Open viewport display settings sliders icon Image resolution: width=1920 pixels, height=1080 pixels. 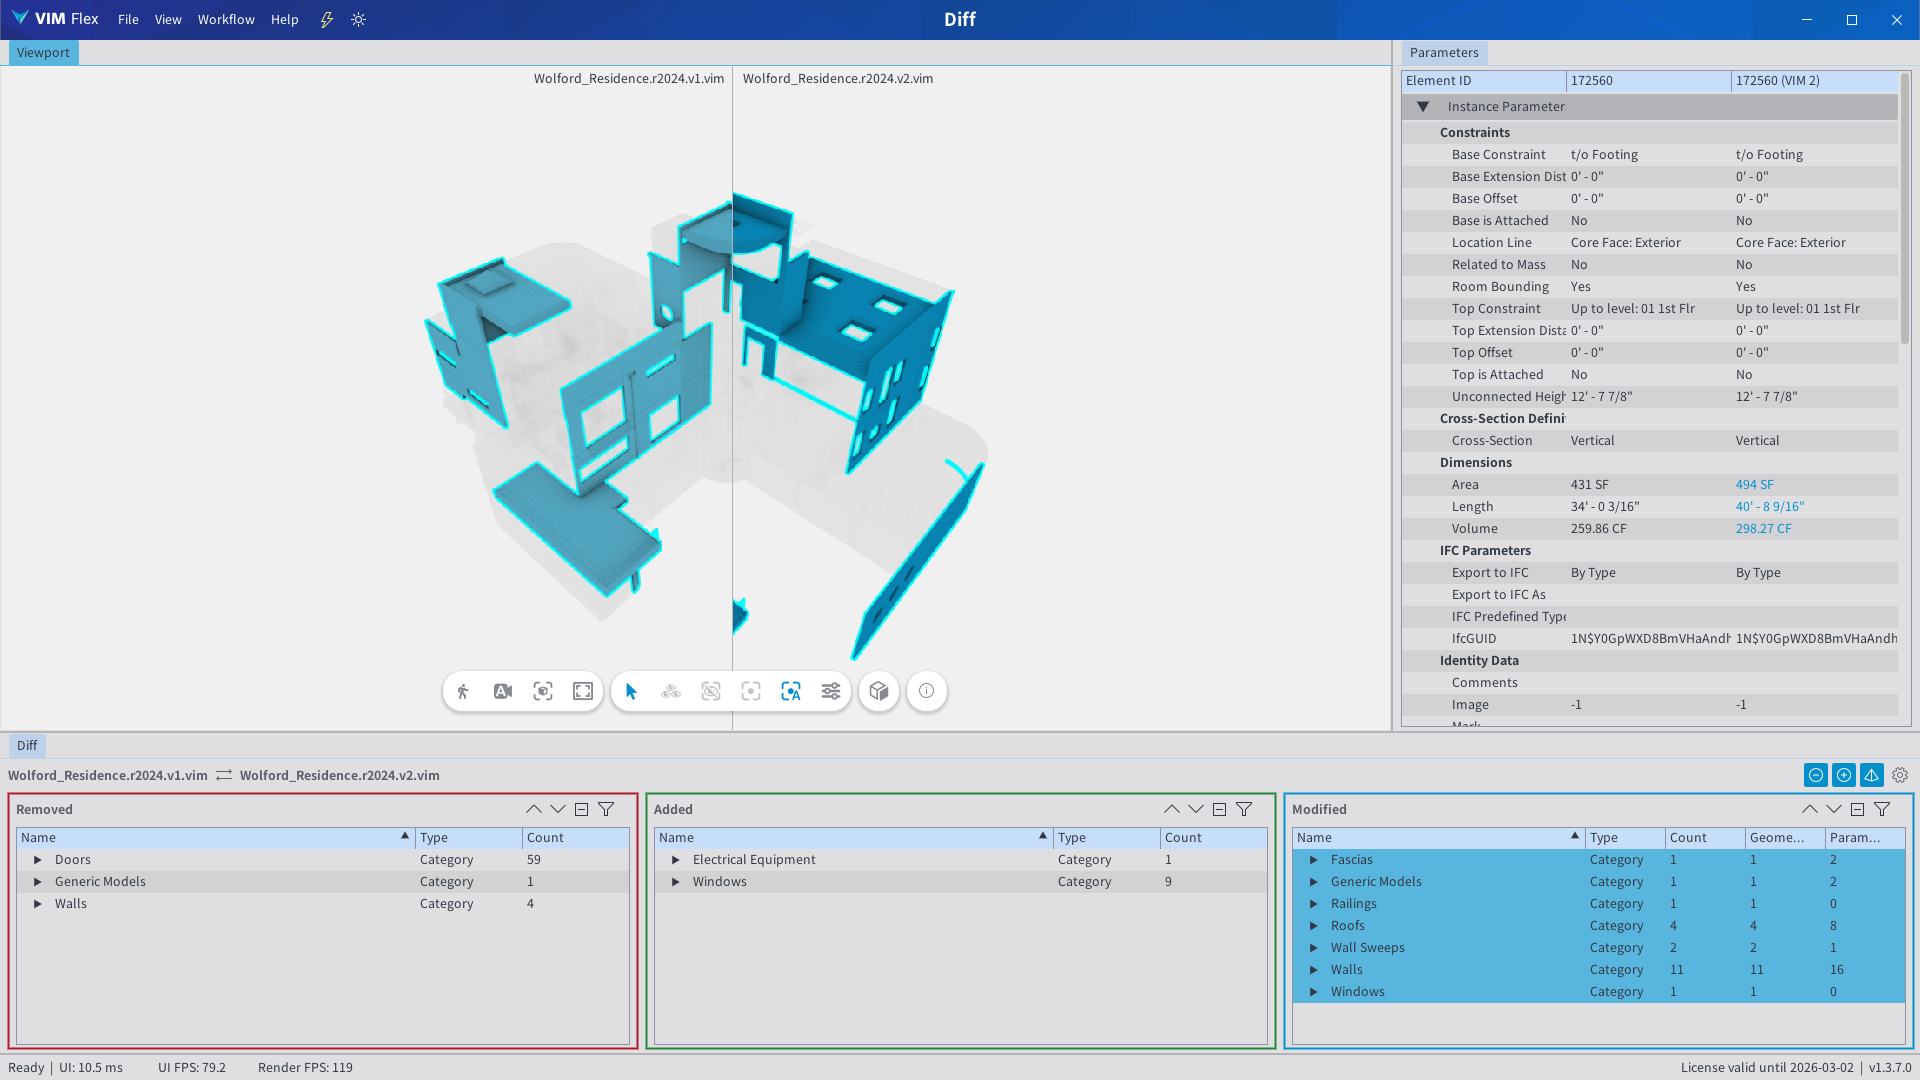point(831,691)
